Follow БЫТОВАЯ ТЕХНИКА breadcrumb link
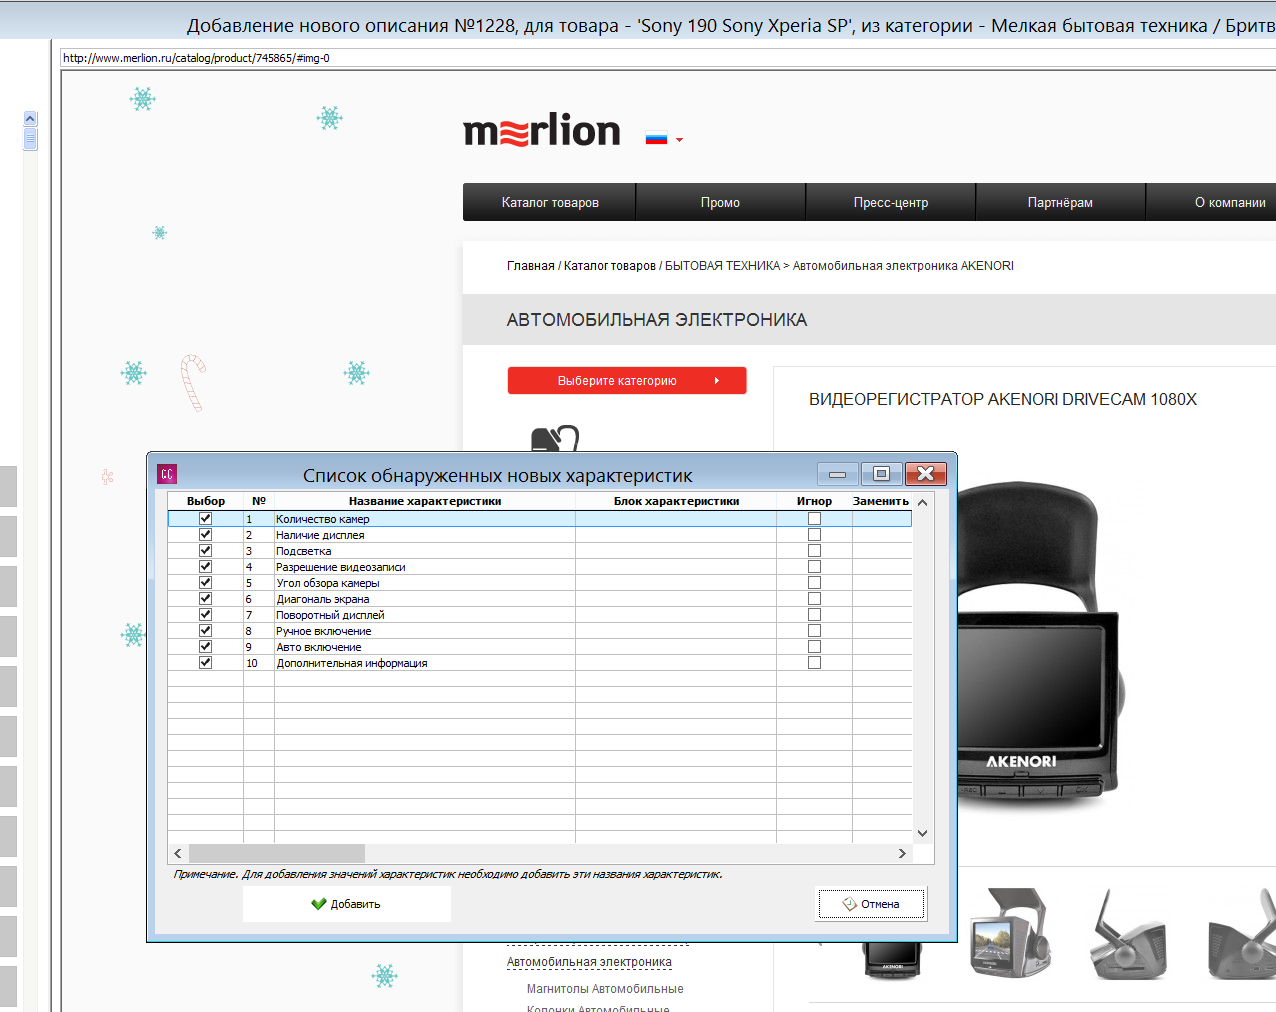This screenshot has height=1012, width=1276. [x=722, y=266]
